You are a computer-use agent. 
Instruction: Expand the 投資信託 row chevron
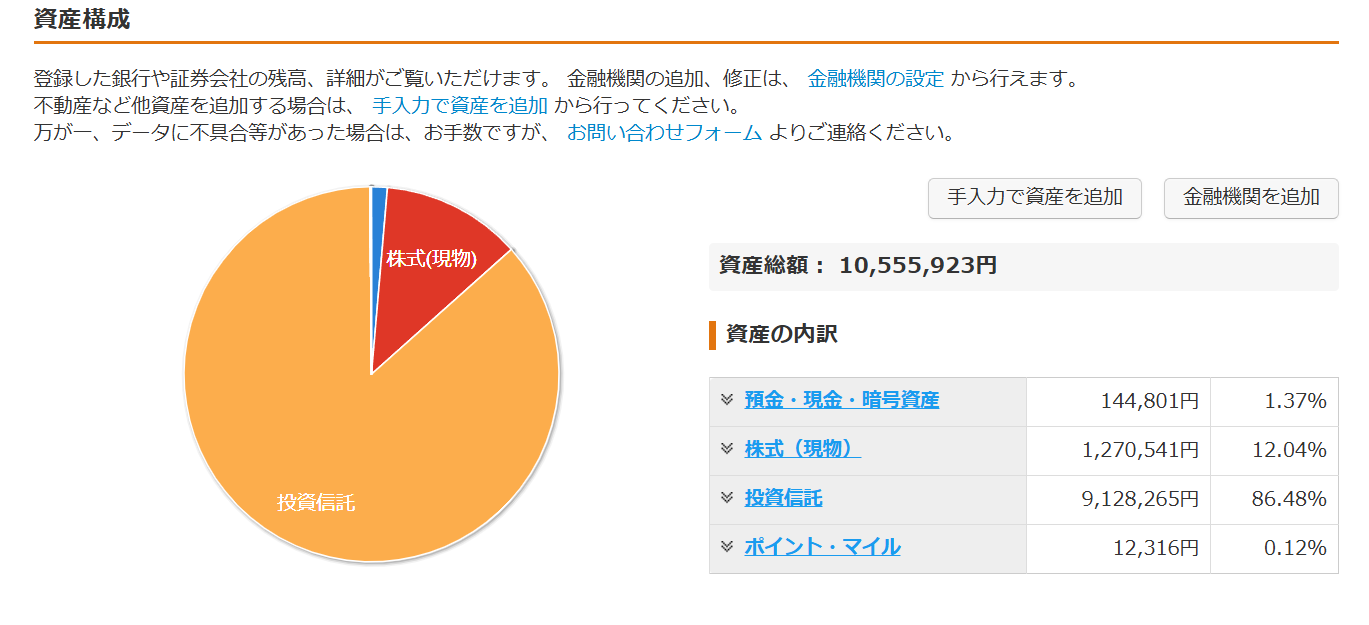pos(727,497)
